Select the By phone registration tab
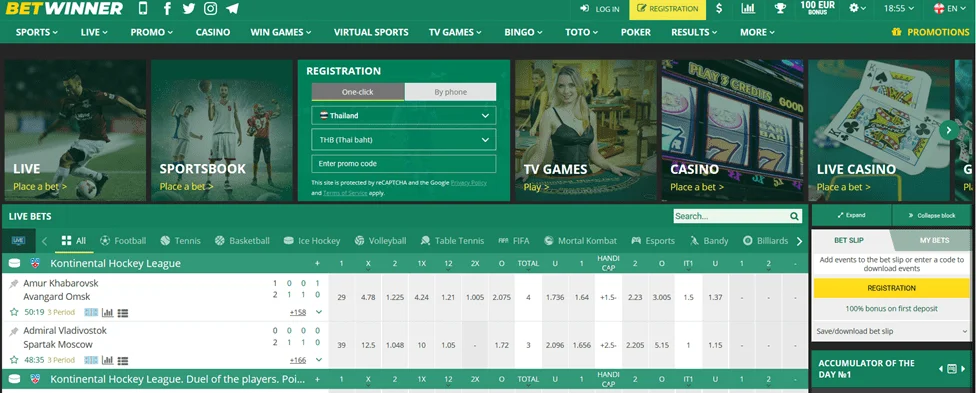976x393 pixels. [x=451, y=92]
